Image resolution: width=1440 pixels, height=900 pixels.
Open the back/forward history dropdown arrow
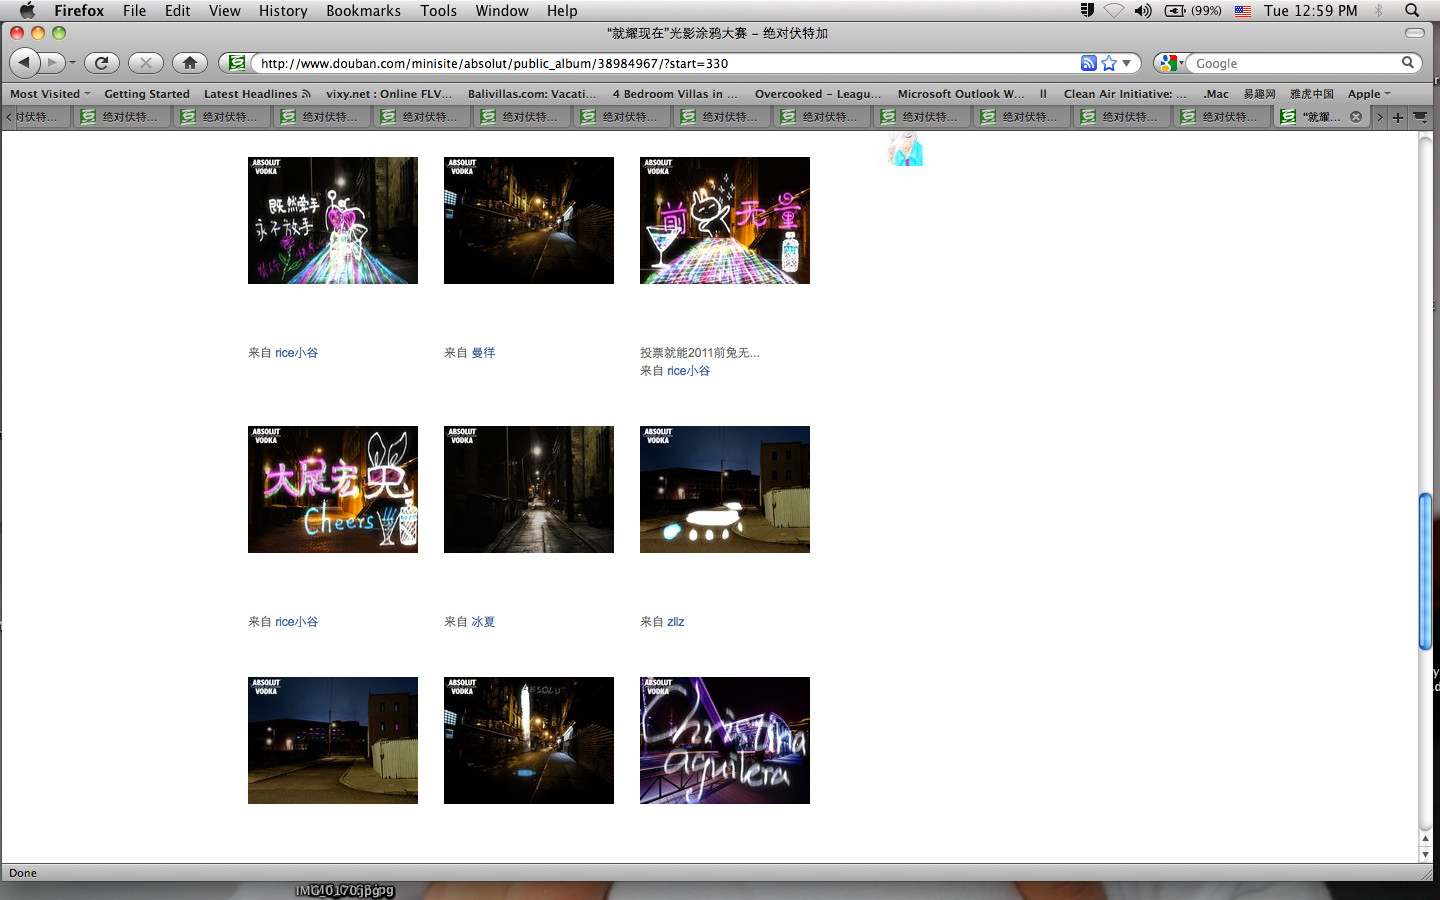[x=72, y=63]
